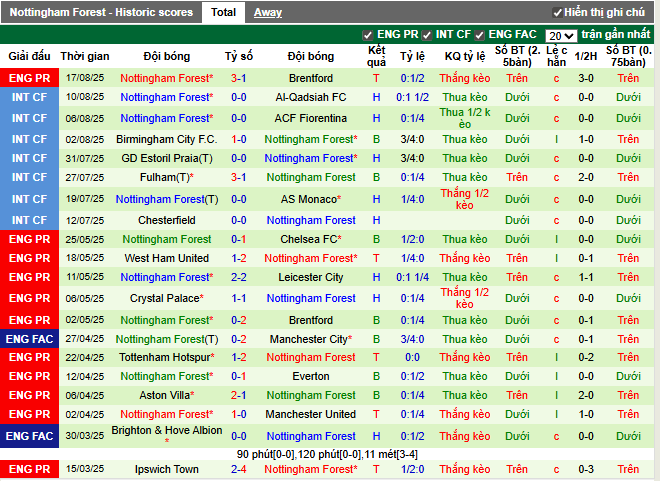This screenshot has height=481, width=660.
Task: Click Thắng 1/2 kèo in AS Monaco row
Action: tap(465, 199)
